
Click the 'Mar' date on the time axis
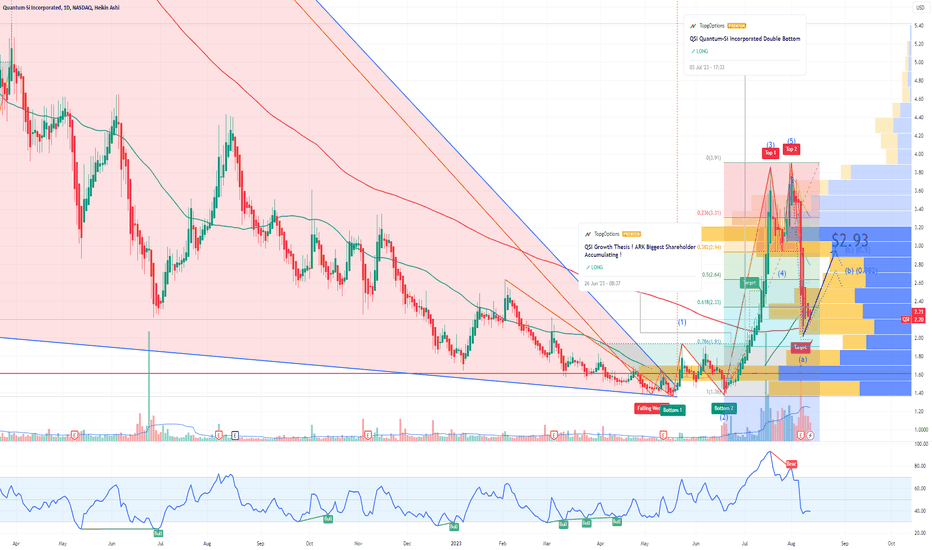(547, 543)
